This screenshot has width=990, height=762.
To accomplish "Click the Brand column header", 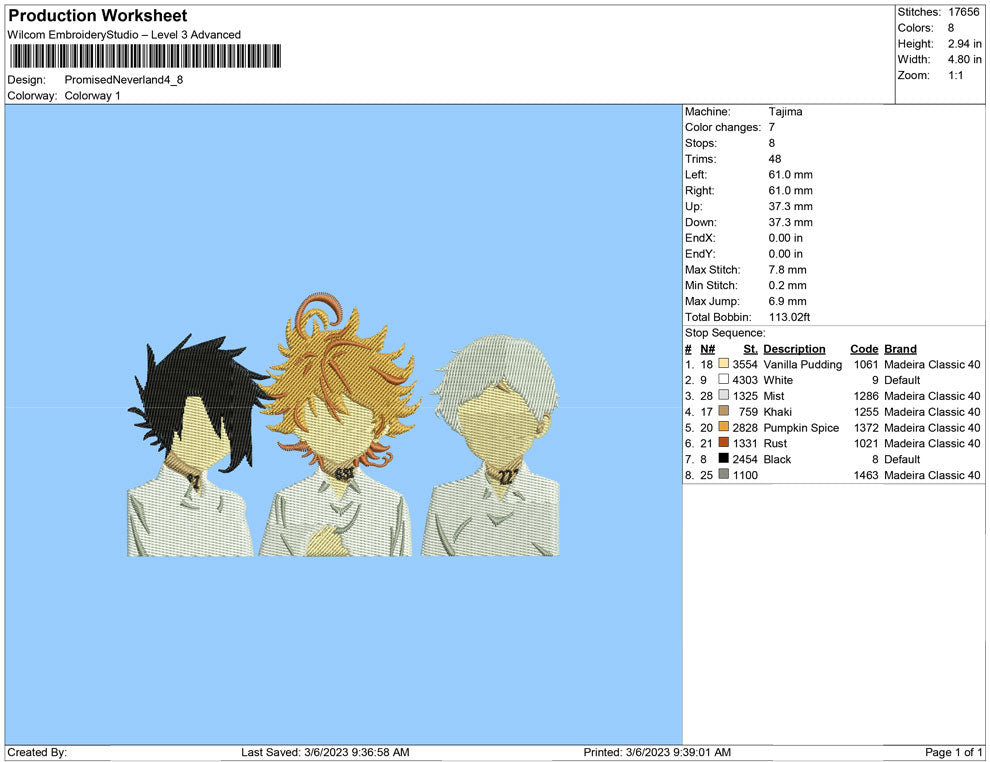I will [900, 348].
